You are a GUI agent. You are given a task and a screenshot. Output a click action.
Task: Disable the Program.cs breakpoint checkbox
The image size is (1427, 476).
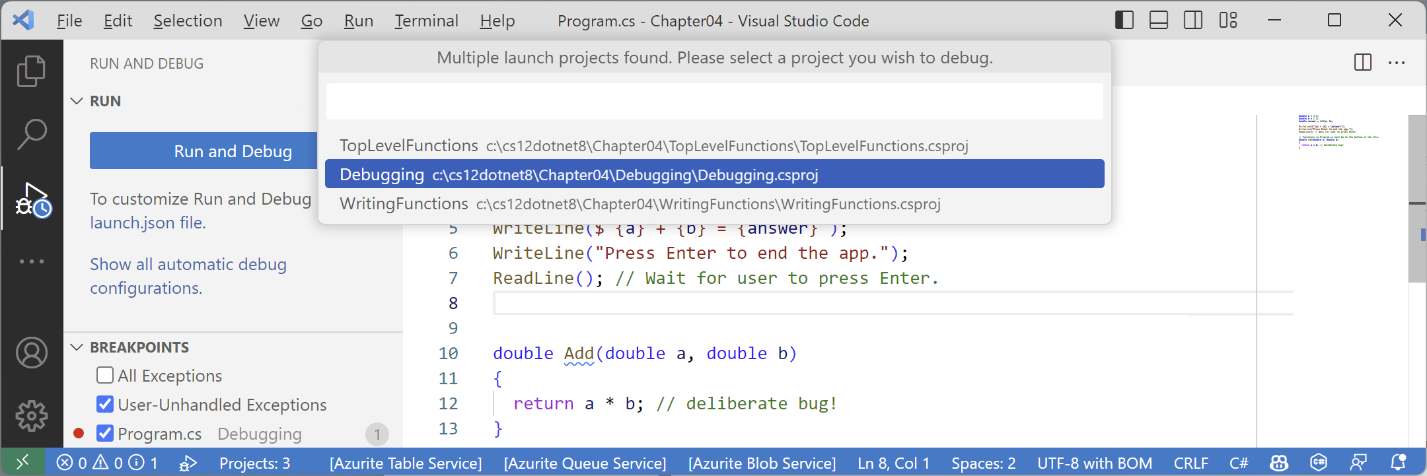pyautogui.click(x=105, y=434)
